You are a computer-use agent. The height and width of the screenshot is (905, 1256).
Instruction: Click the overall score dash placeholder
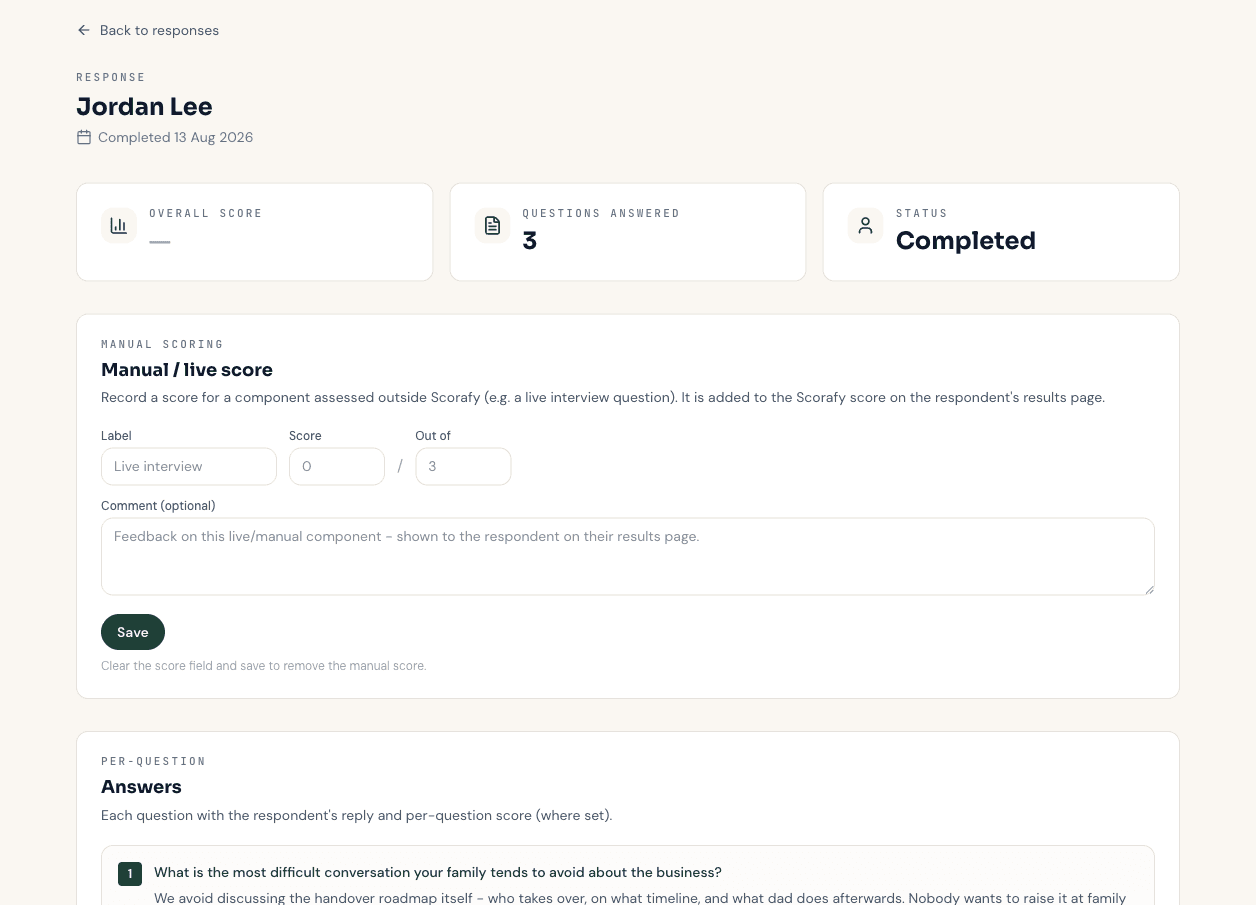pos(160,241)
